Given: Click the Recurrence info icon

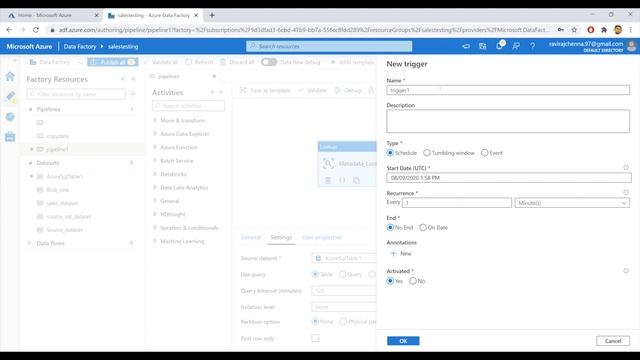Looking at the screenshot, I should coord(626,193).
